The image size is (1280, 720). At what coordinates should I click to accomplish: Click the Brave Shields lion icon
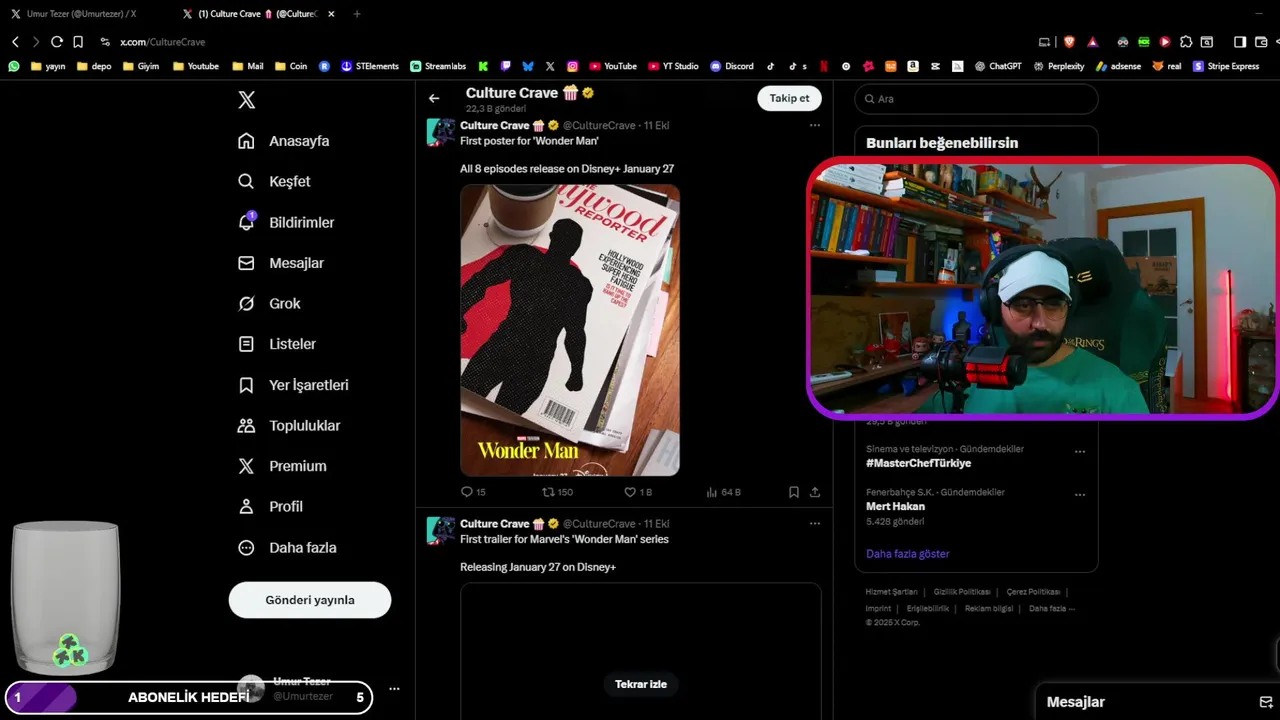point(1069,42)
